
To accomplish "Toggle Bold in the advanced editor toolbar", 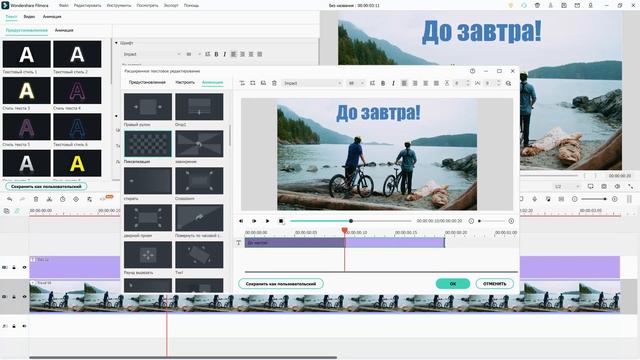I will coord(383,83).
